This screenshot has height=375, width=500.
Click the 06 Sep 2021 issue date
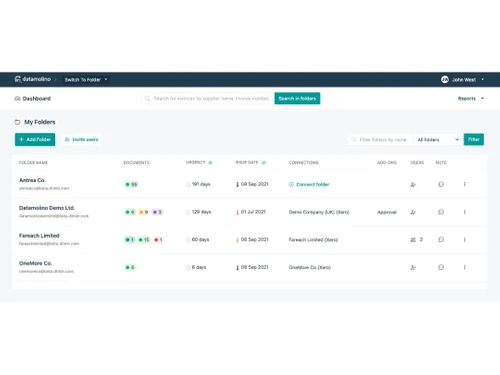click(x=255, y=239)
